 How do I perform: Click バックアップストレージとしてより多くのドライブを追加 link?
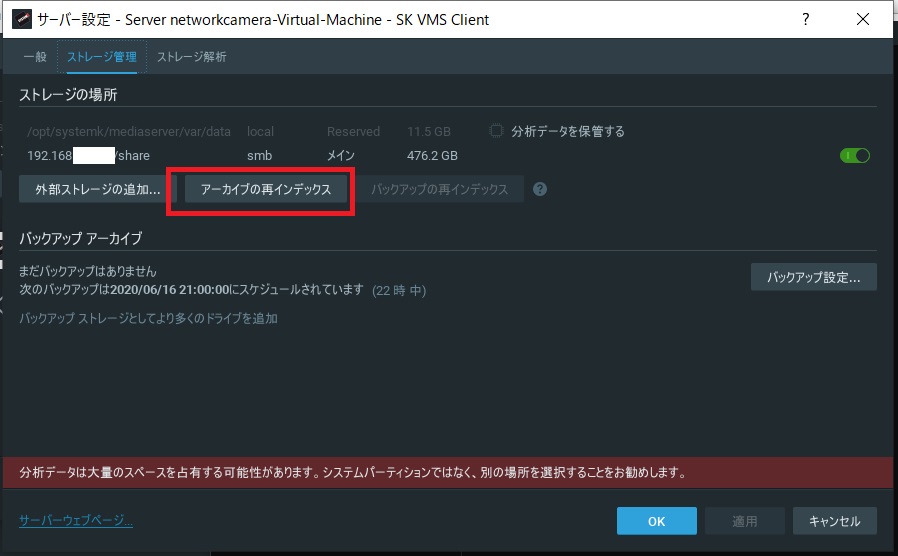pyautogui.click(x=148, y=318)
